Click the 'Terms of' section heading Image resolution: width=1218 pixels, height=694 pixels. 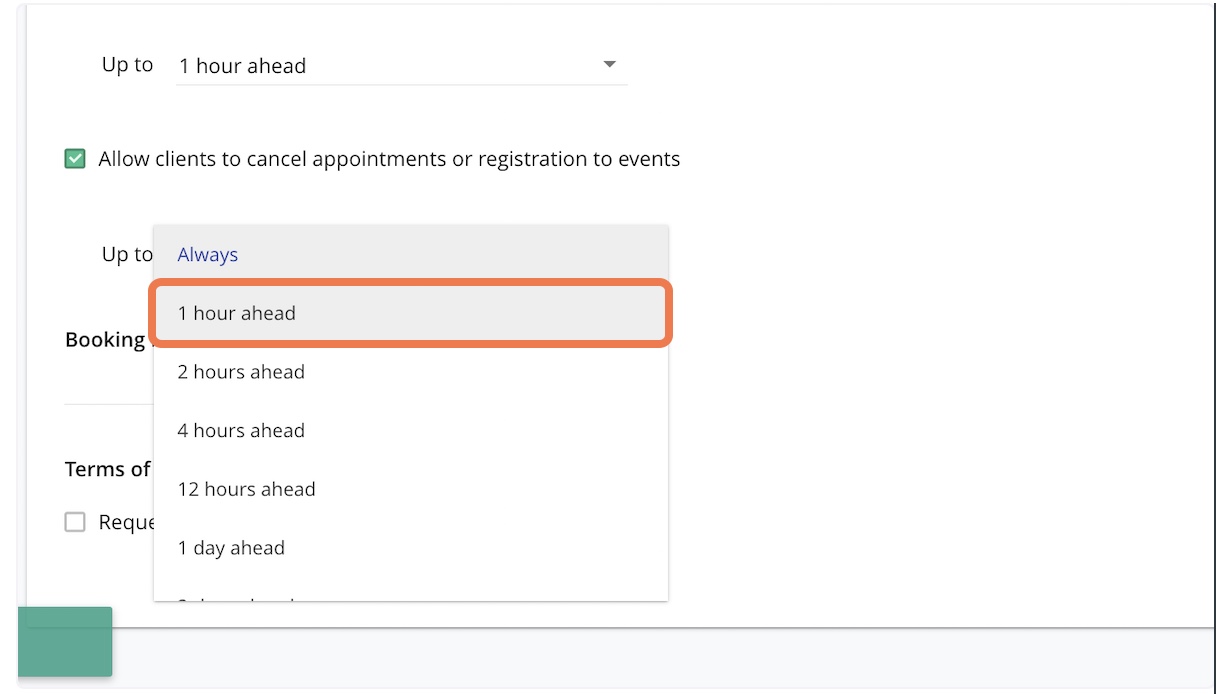108,469
